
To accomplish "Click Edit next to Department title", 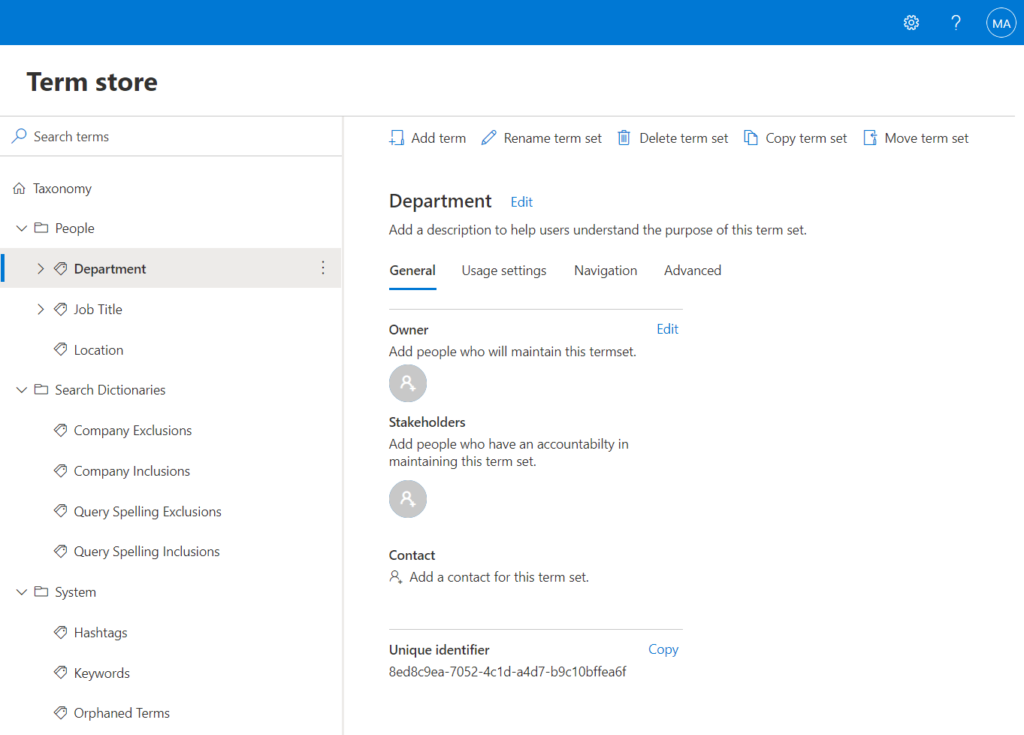I will tap(522, 202).
